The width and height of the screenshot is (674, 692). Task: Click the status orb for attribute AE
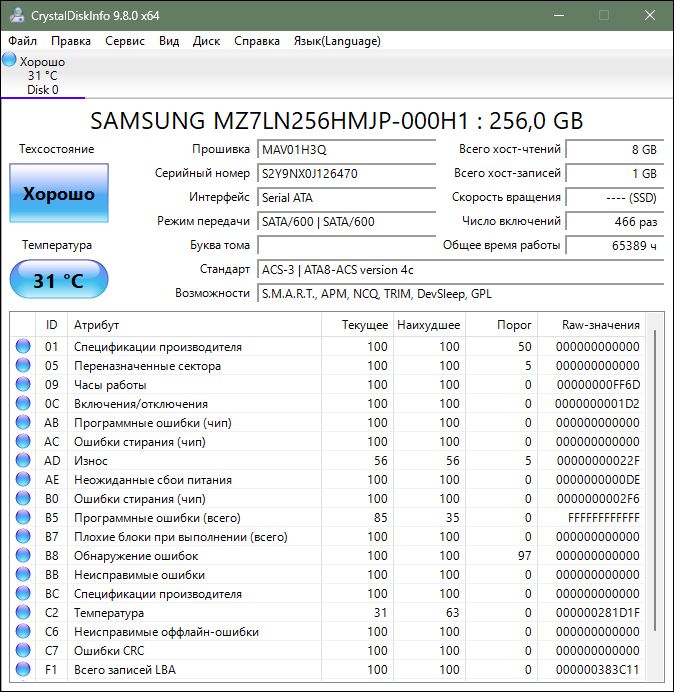[x=23, y=479]
